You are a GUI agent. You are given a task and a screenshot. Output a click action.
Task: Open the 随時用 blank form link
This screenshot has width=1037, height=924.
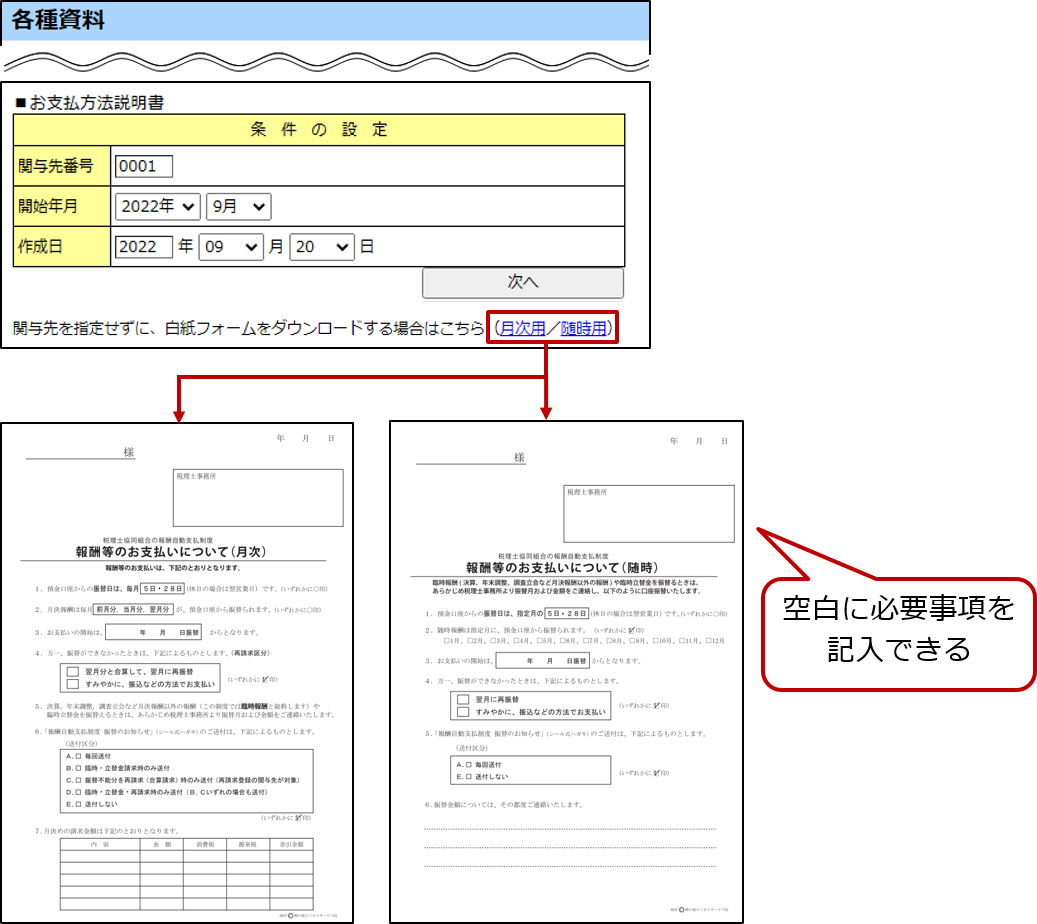pyautogui.click(x=583, y=328)
